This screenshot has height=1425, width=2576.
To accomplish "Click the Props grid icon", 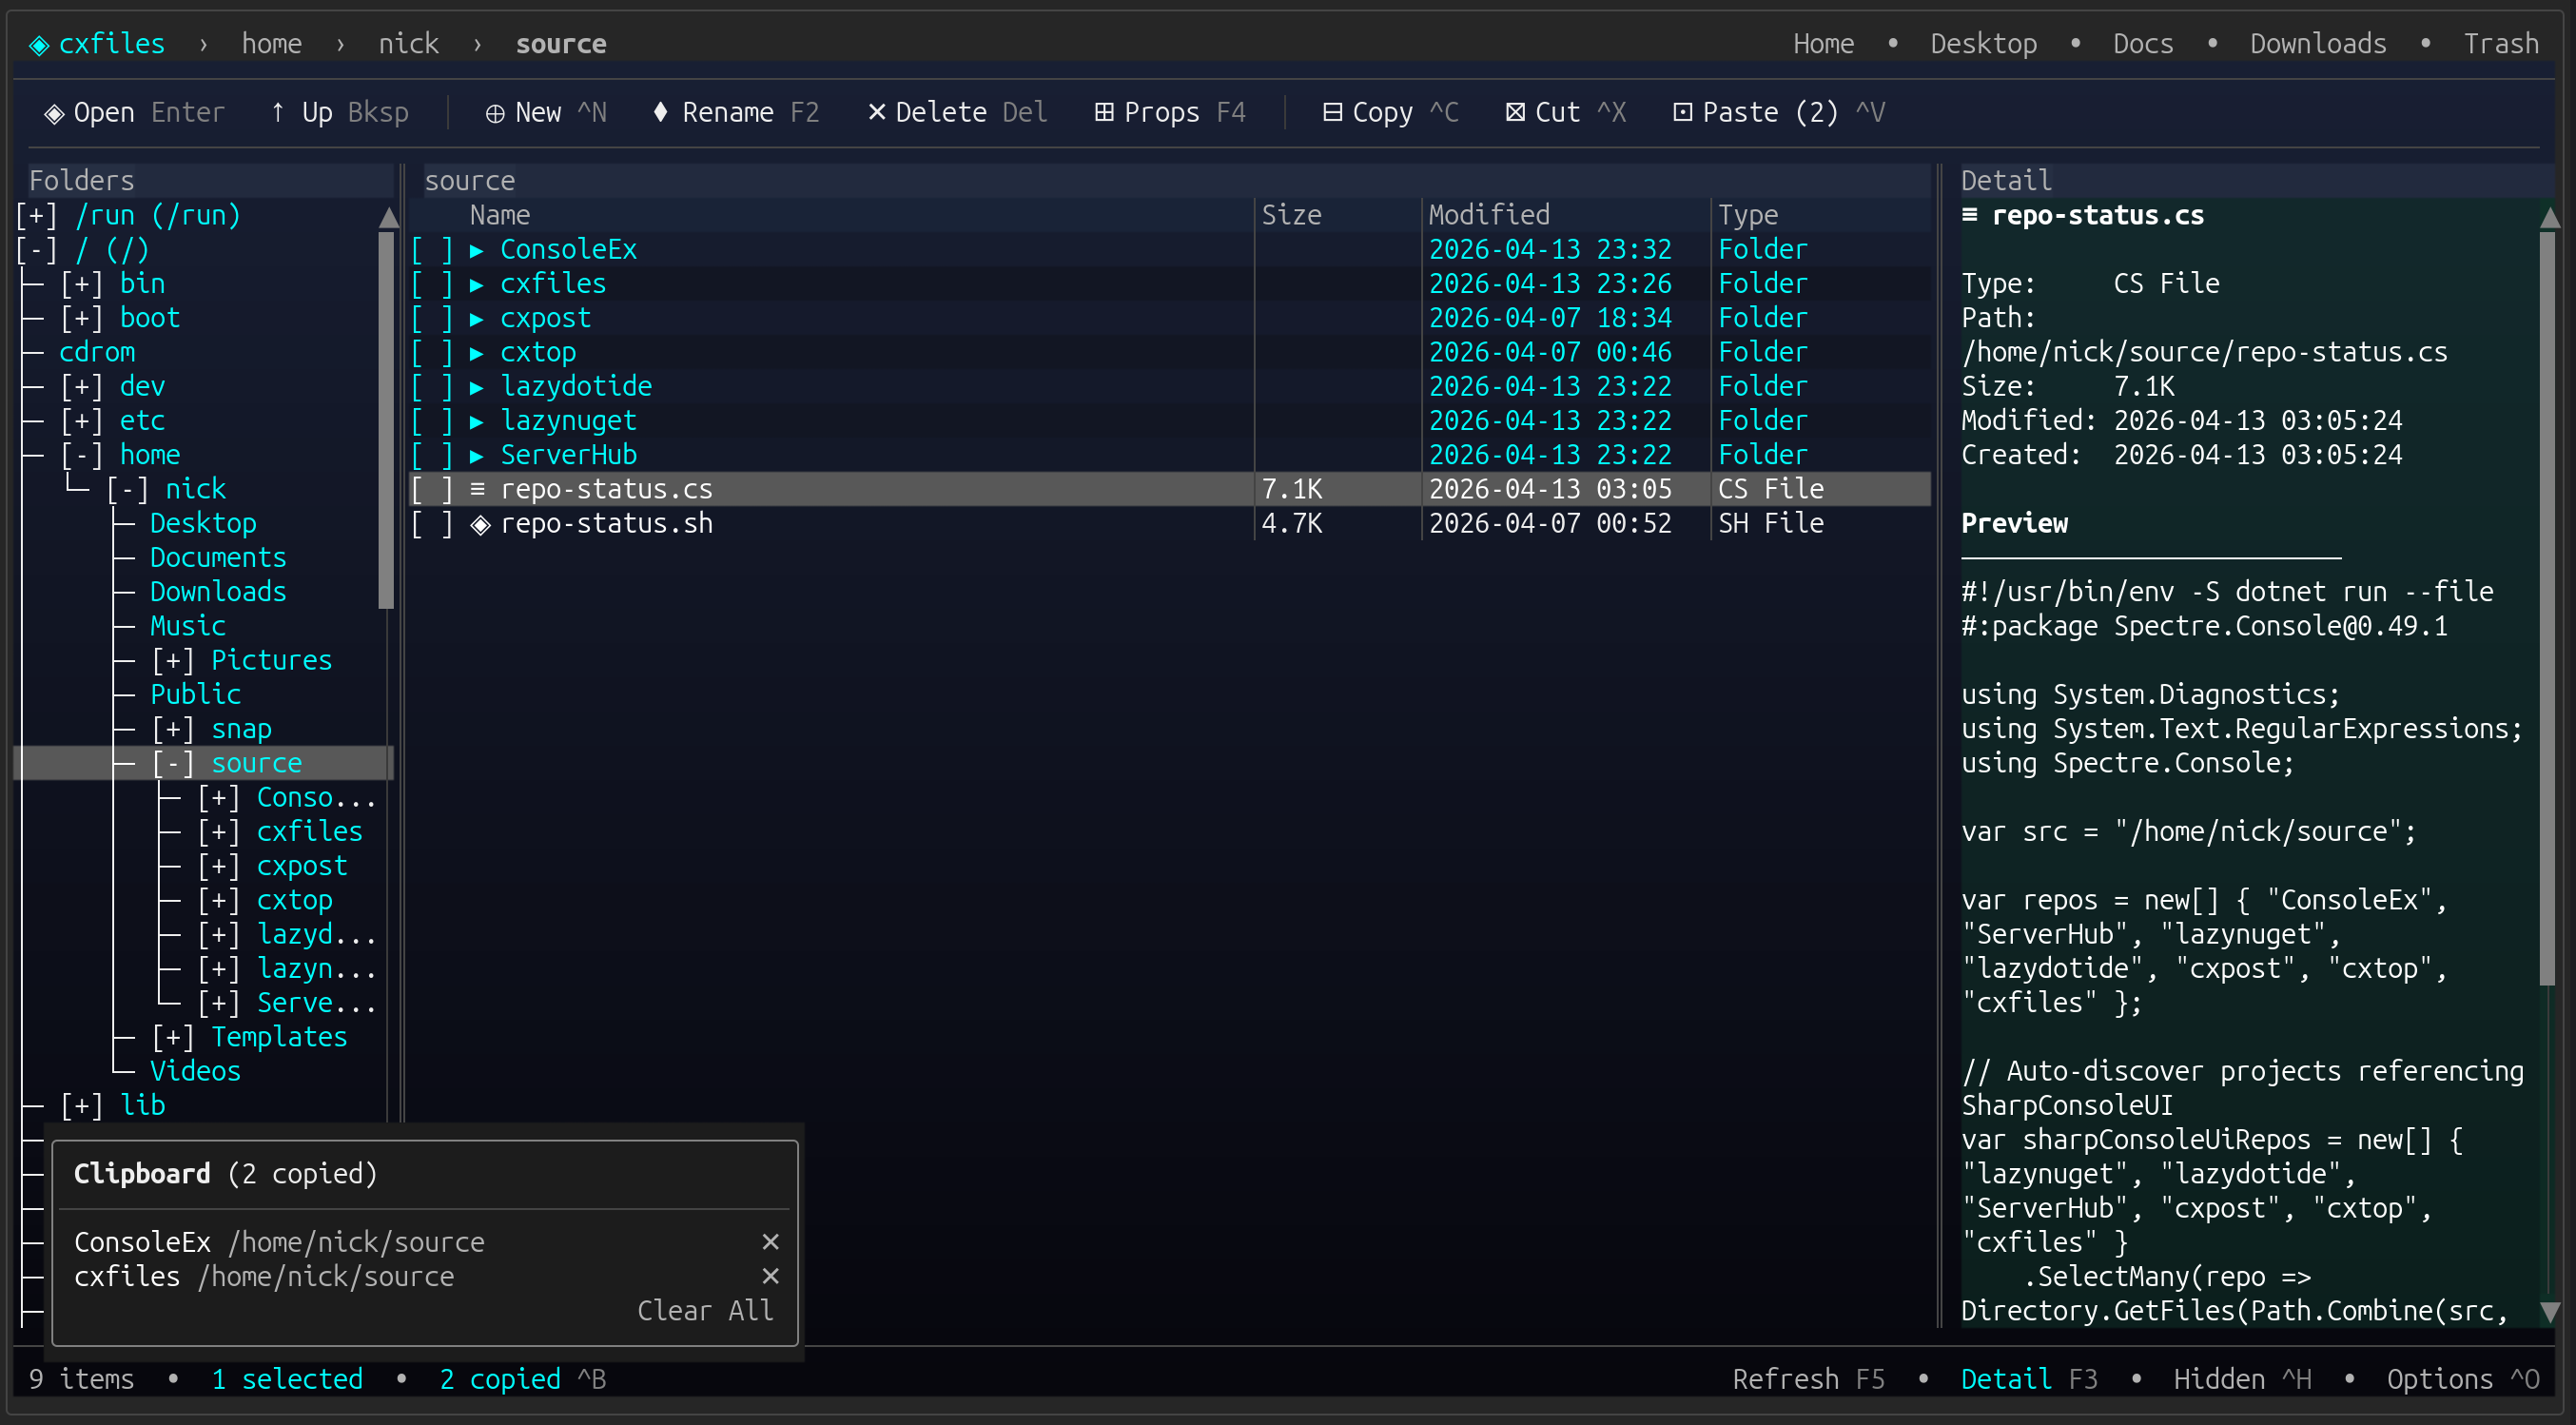I will click(x=1103, y=112).
